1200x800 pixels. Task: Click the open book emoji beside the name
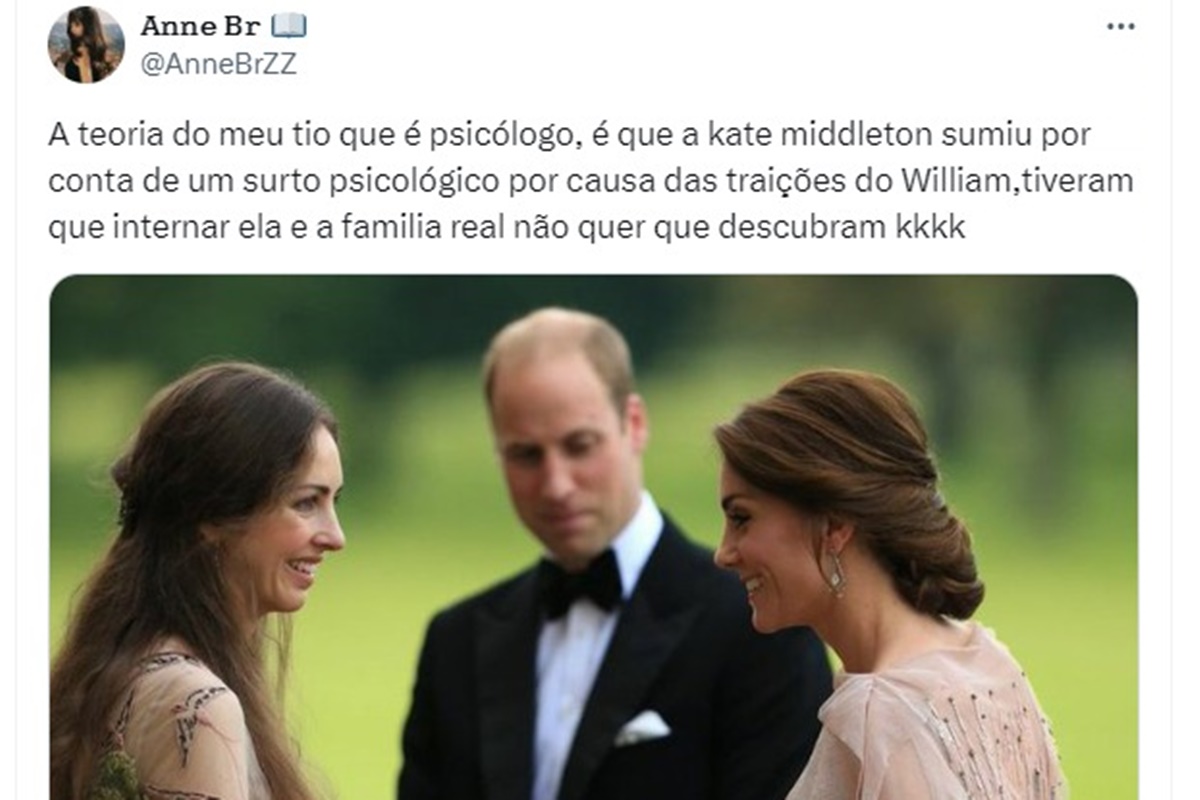pyautogui.click(x=289, y=26)
